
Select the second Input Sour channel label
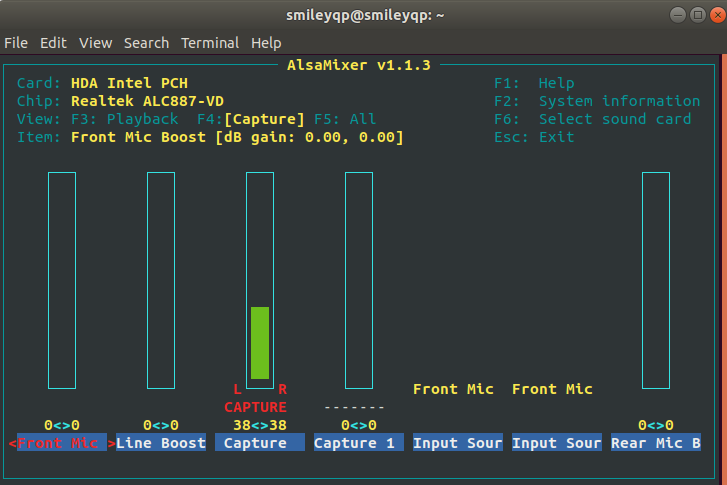(x=556, y=443)
